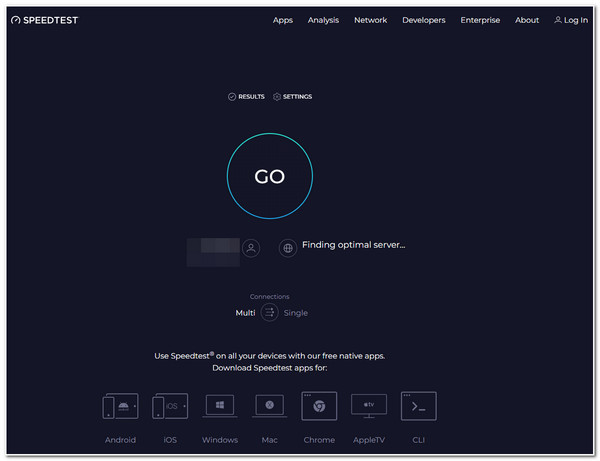
Task: Click 'Download Speedtest apps for:' text
Action: tap(269, 368)
